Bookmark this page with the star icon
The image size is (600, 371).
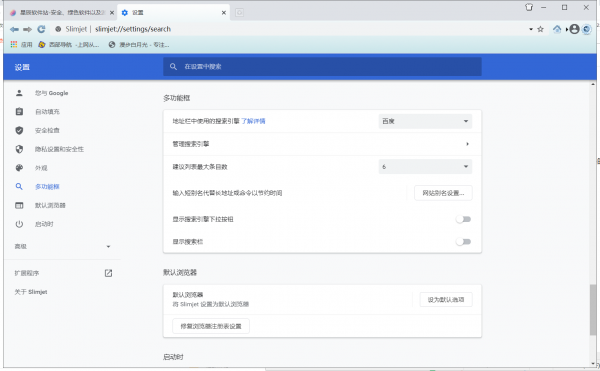(540, 29)
